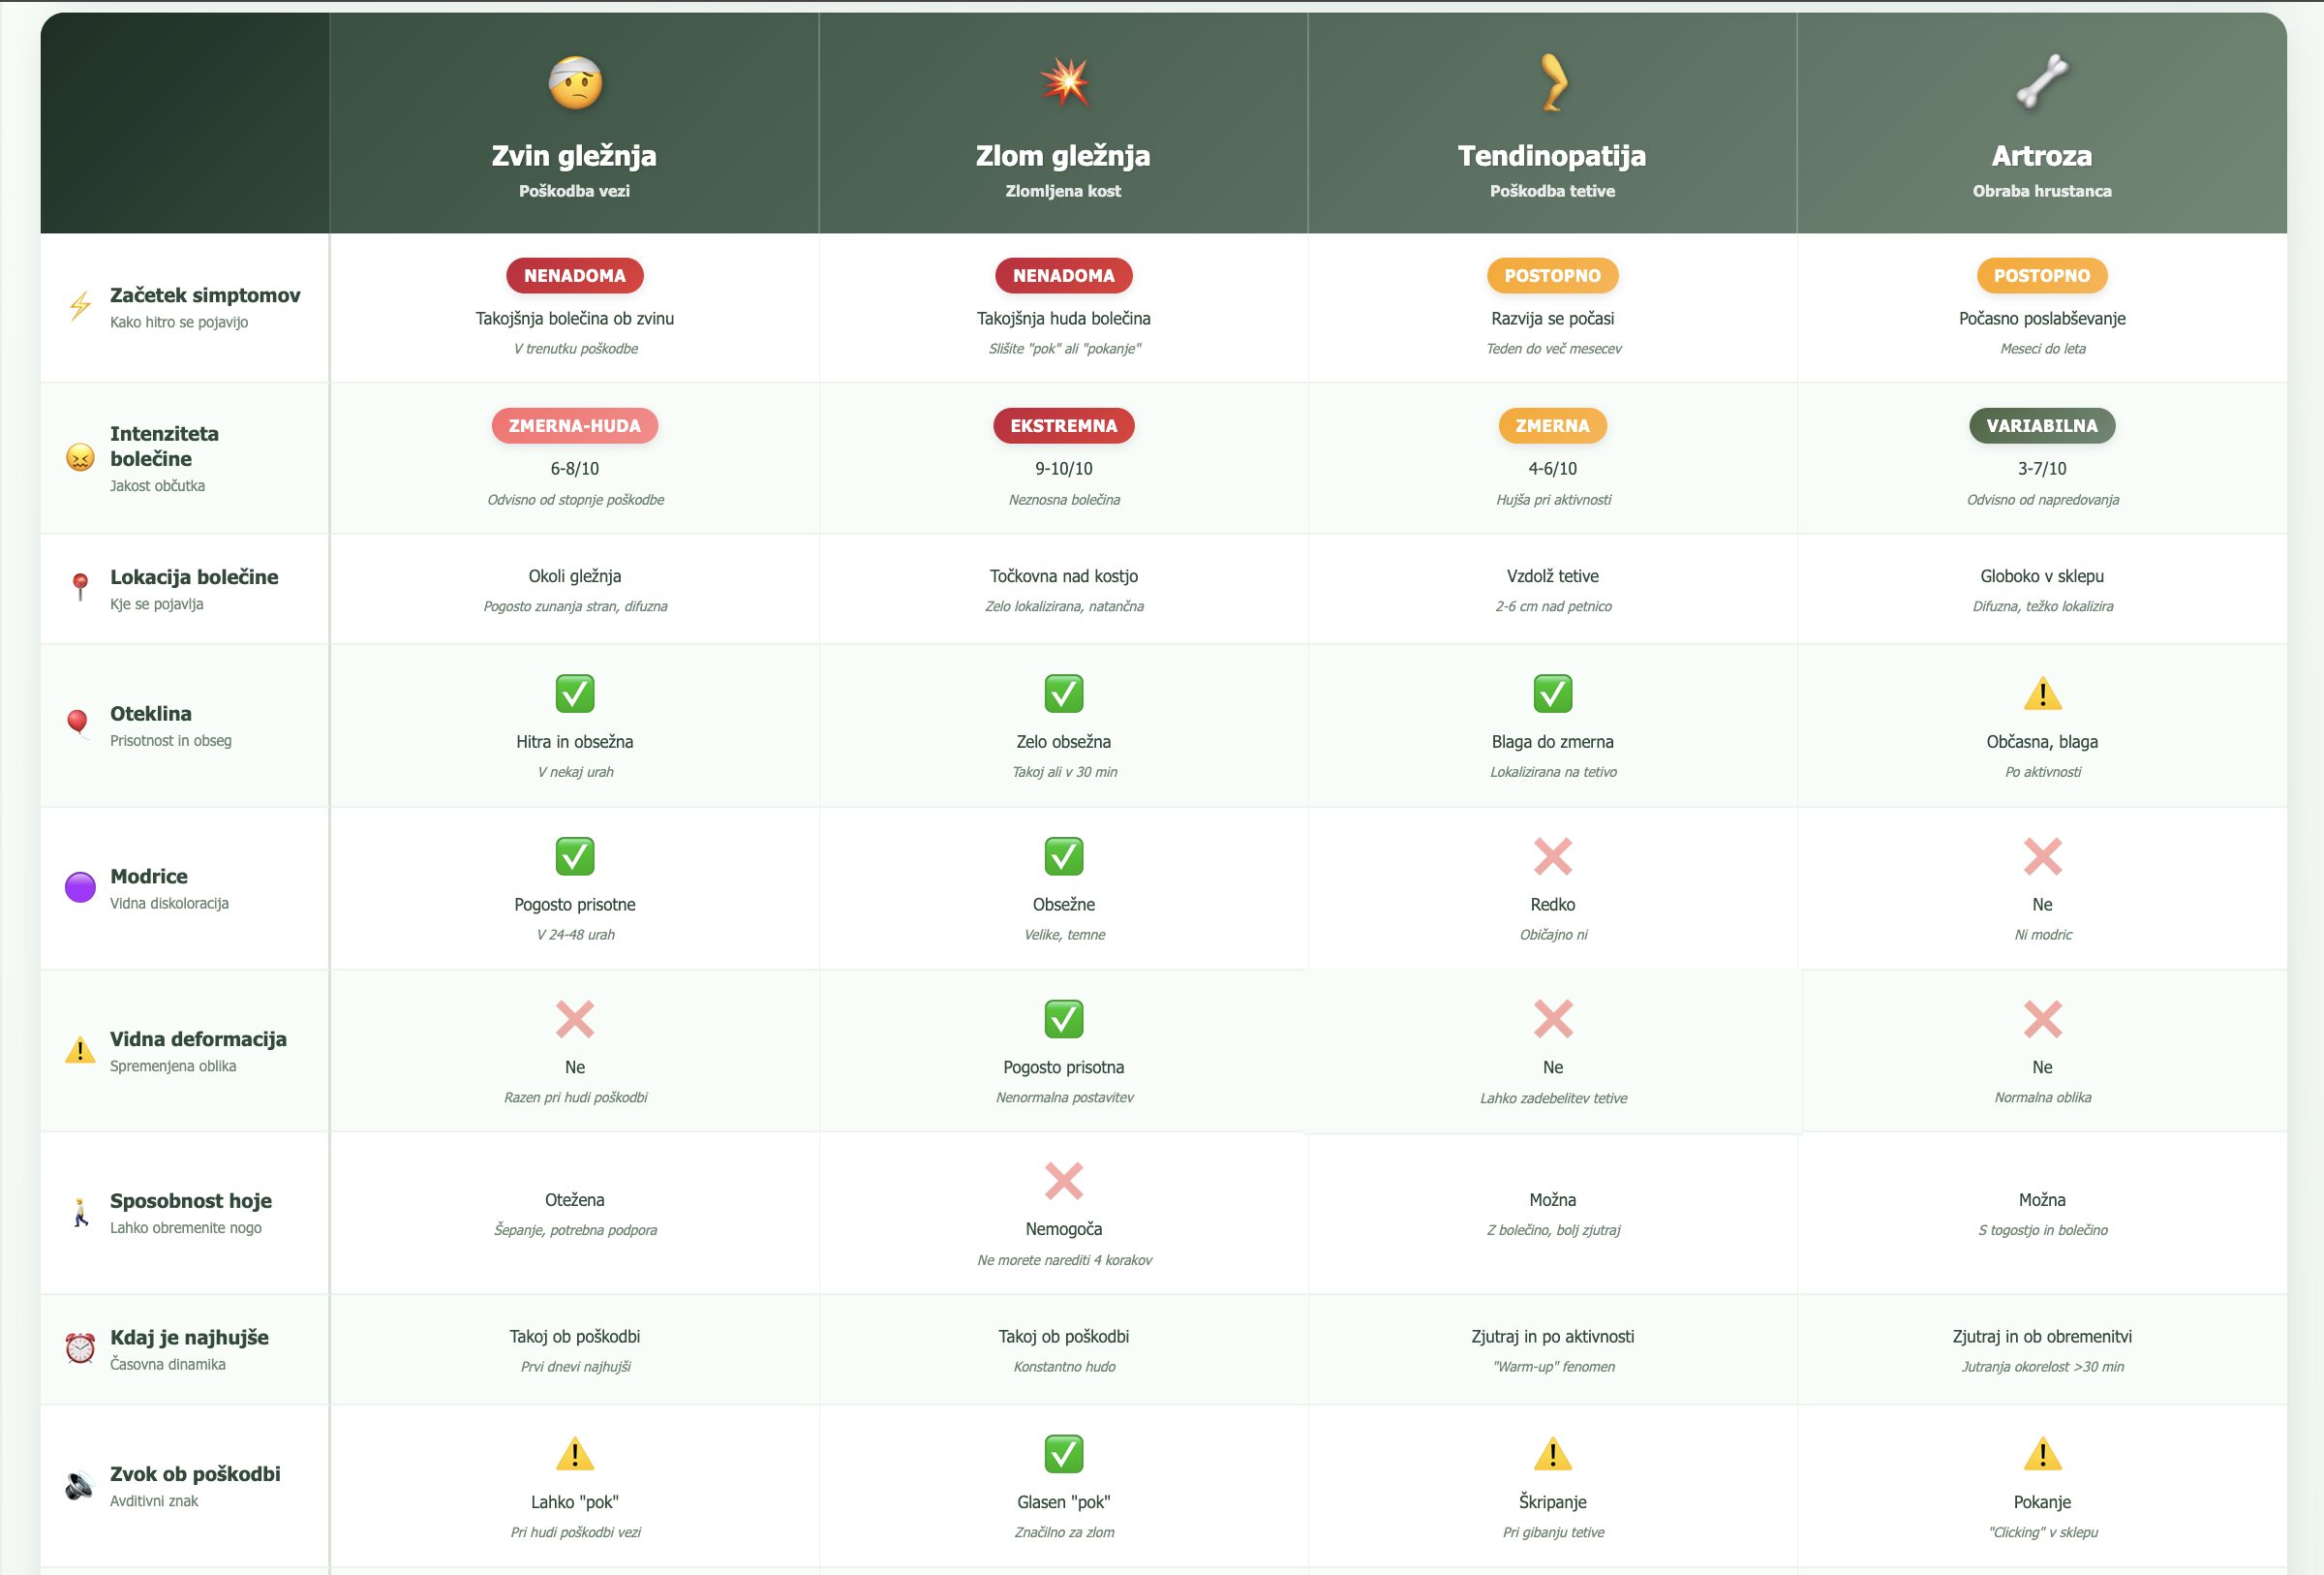2324x1575 pixels.
Task: Click the speaker icon beside Zvok ob poškodbi
Action: coord(79,1485)
